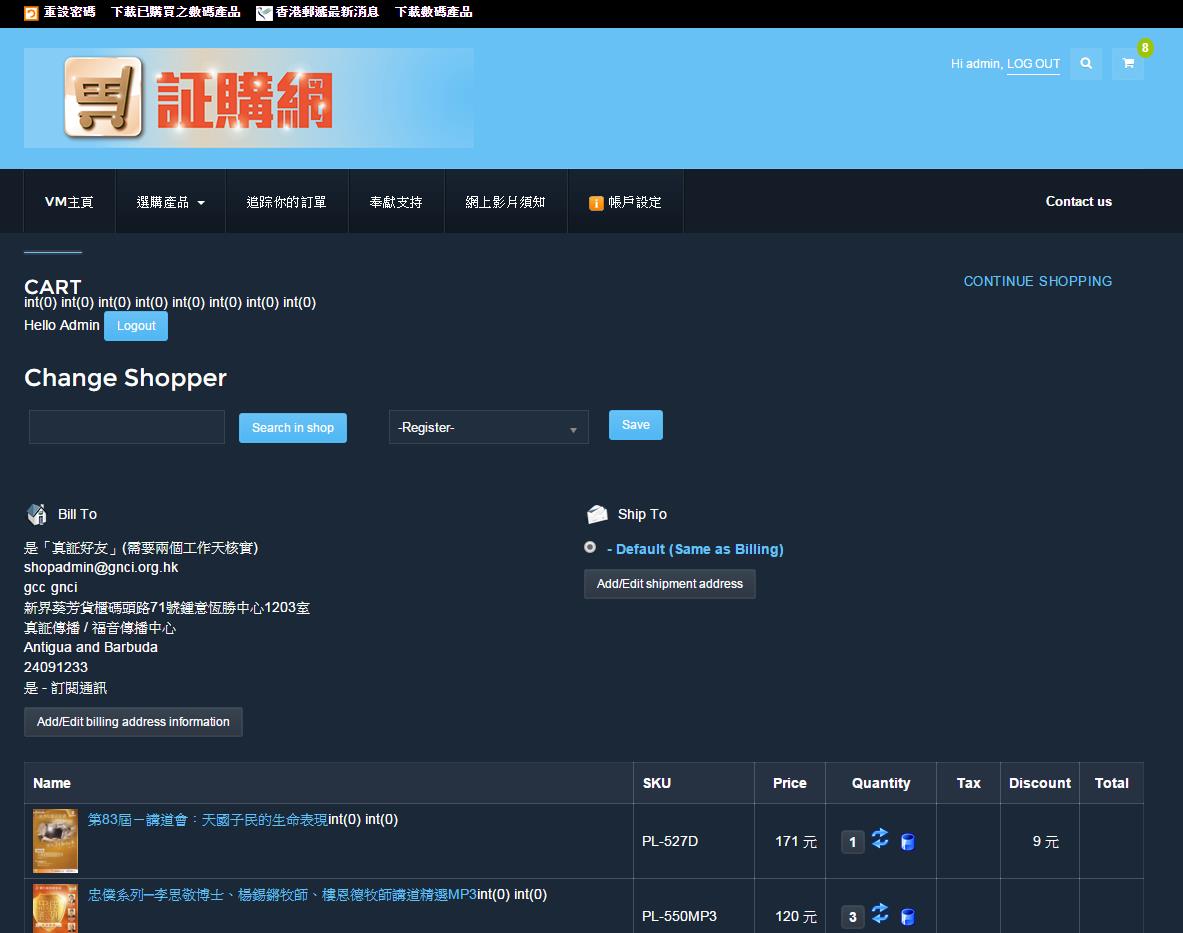Click the update quantity icon for PL-527D
The height and width of the screenshot is (933, 1183).
pos(880,839)
